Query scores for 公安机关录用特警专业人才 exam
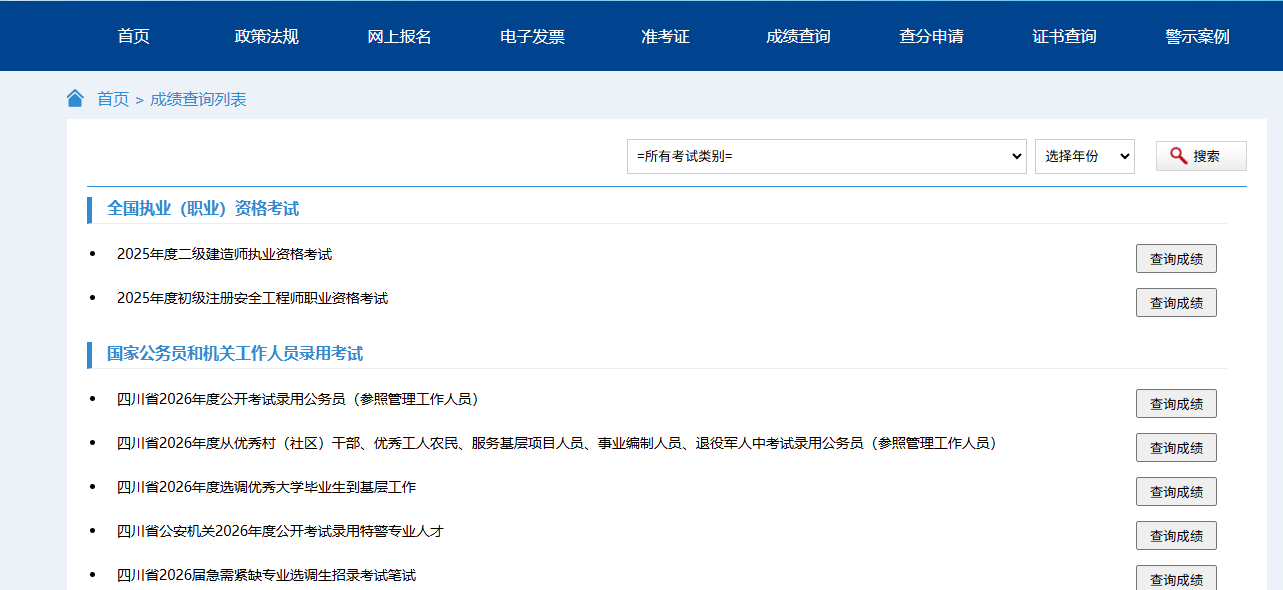The height and width of the screenshot is (590, 1283). (x=1175, y=536)
